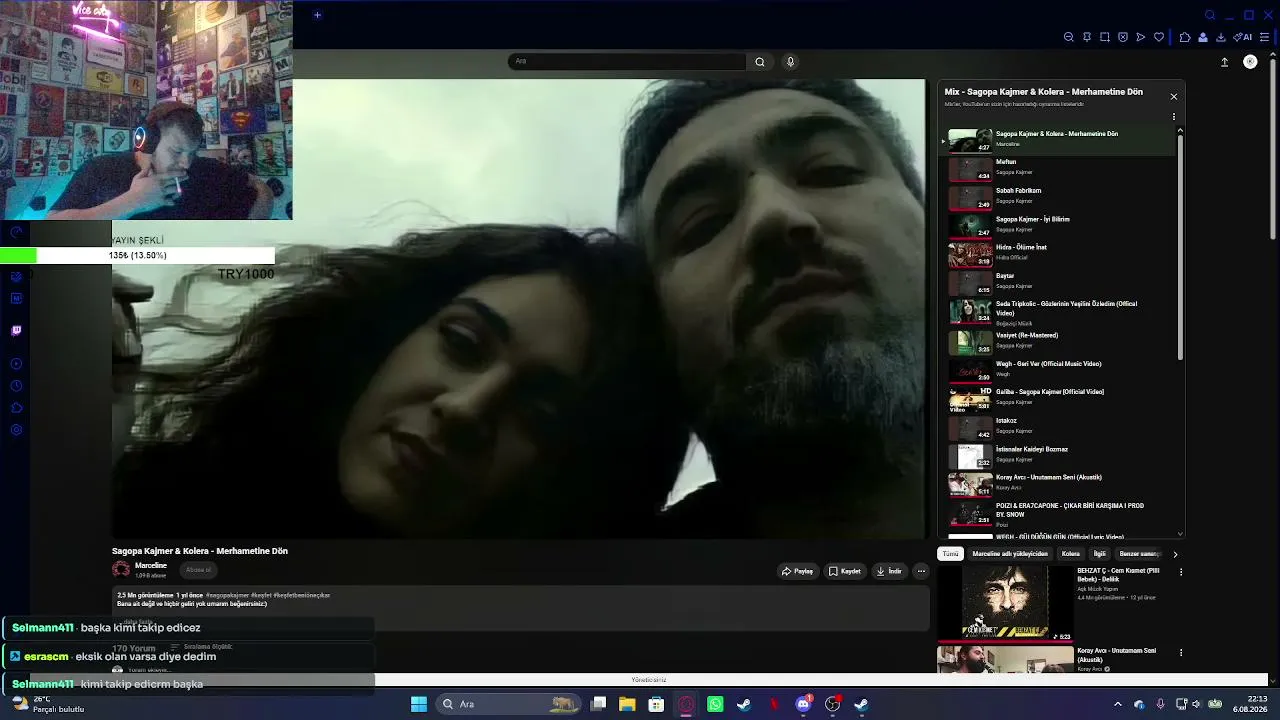The height and width of the screenshot is (720, 1280).
Task: Start the snapshot capture tool
Action: (x=1105, y=37)
